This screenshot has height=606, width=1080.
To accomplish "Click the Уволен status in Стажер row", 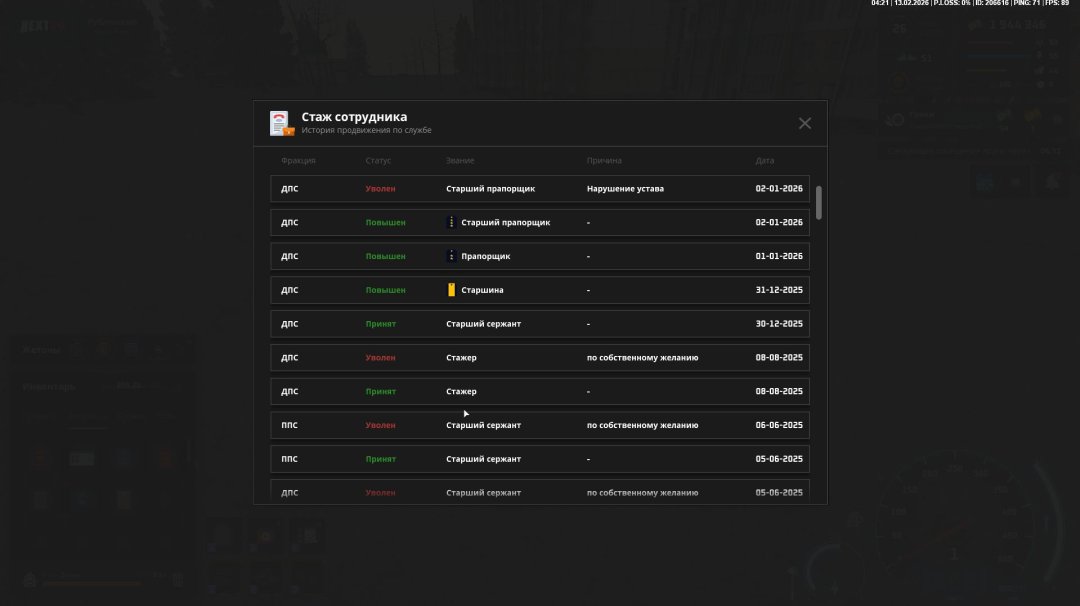I will pos(380,357).
